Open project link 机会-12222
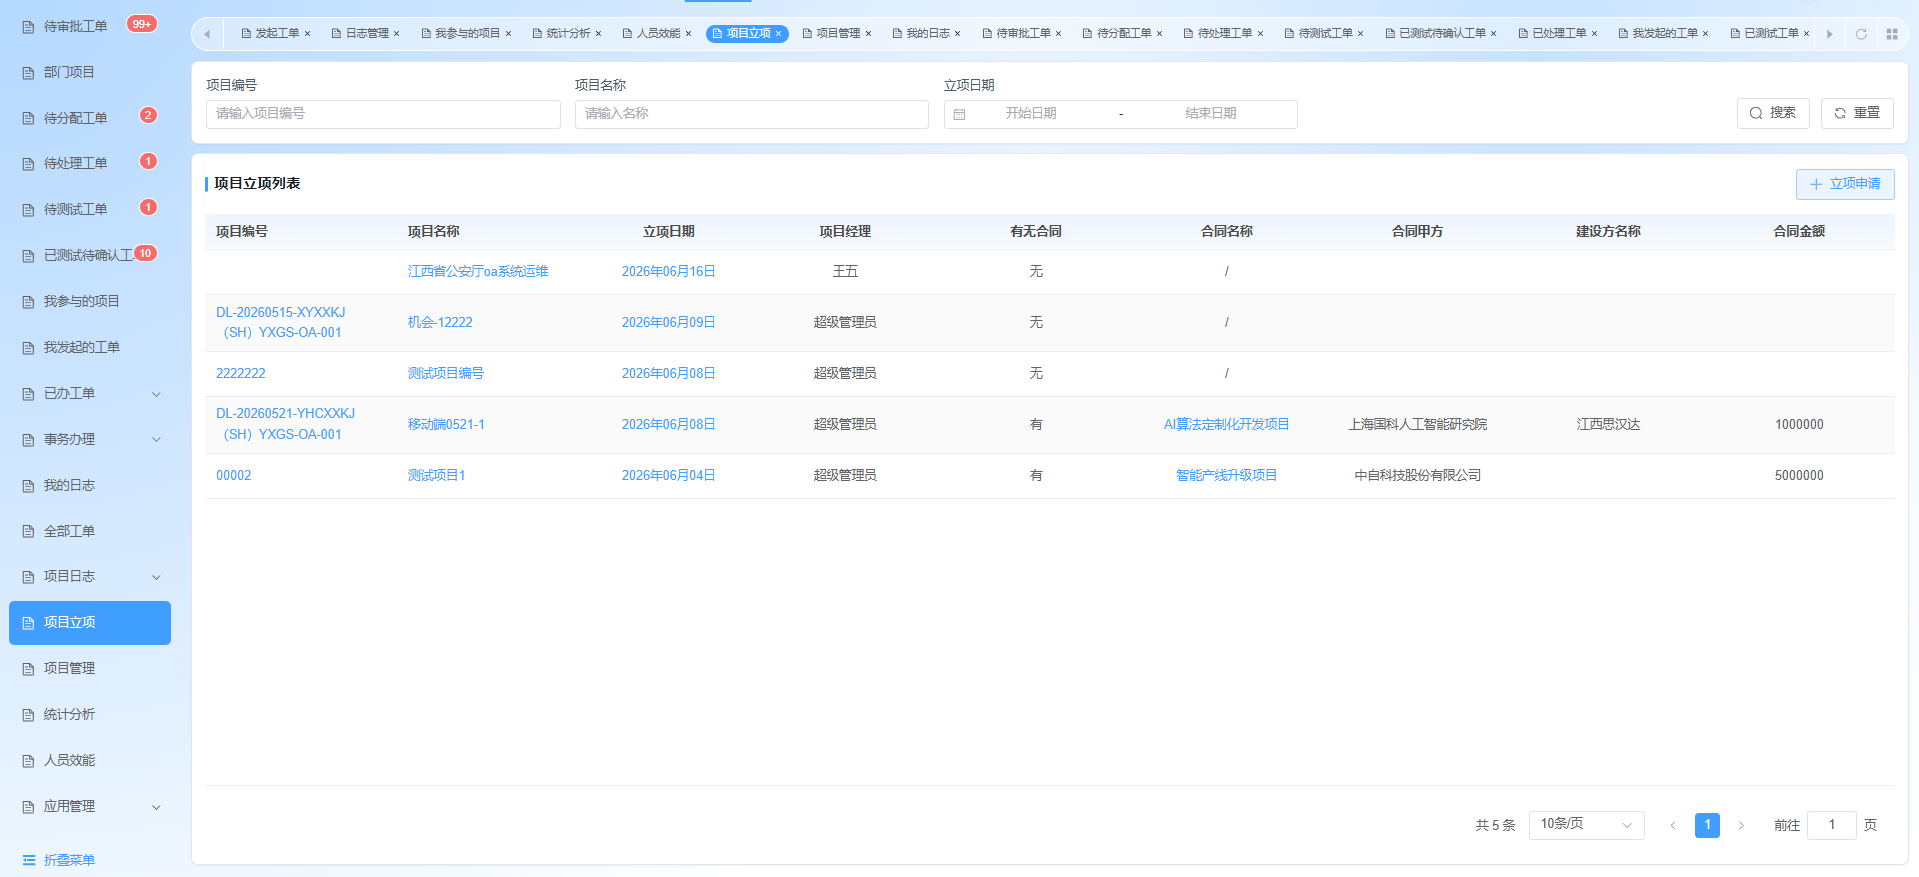The height and width of the screenshot is (877, 1919). point(440,323)
